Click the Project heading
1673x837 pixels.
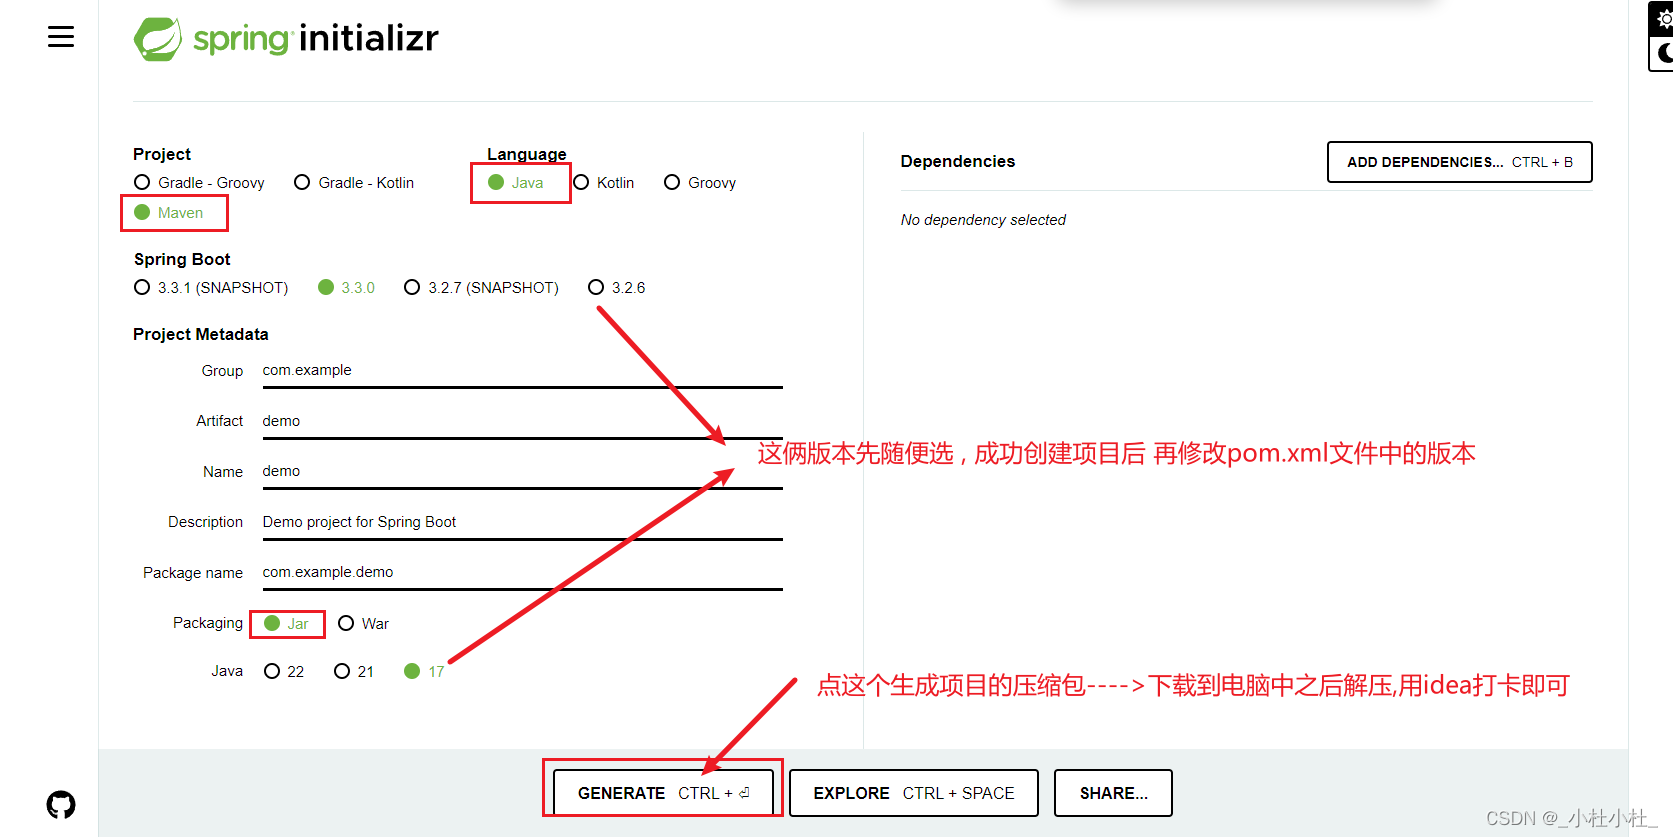point(162,154)
